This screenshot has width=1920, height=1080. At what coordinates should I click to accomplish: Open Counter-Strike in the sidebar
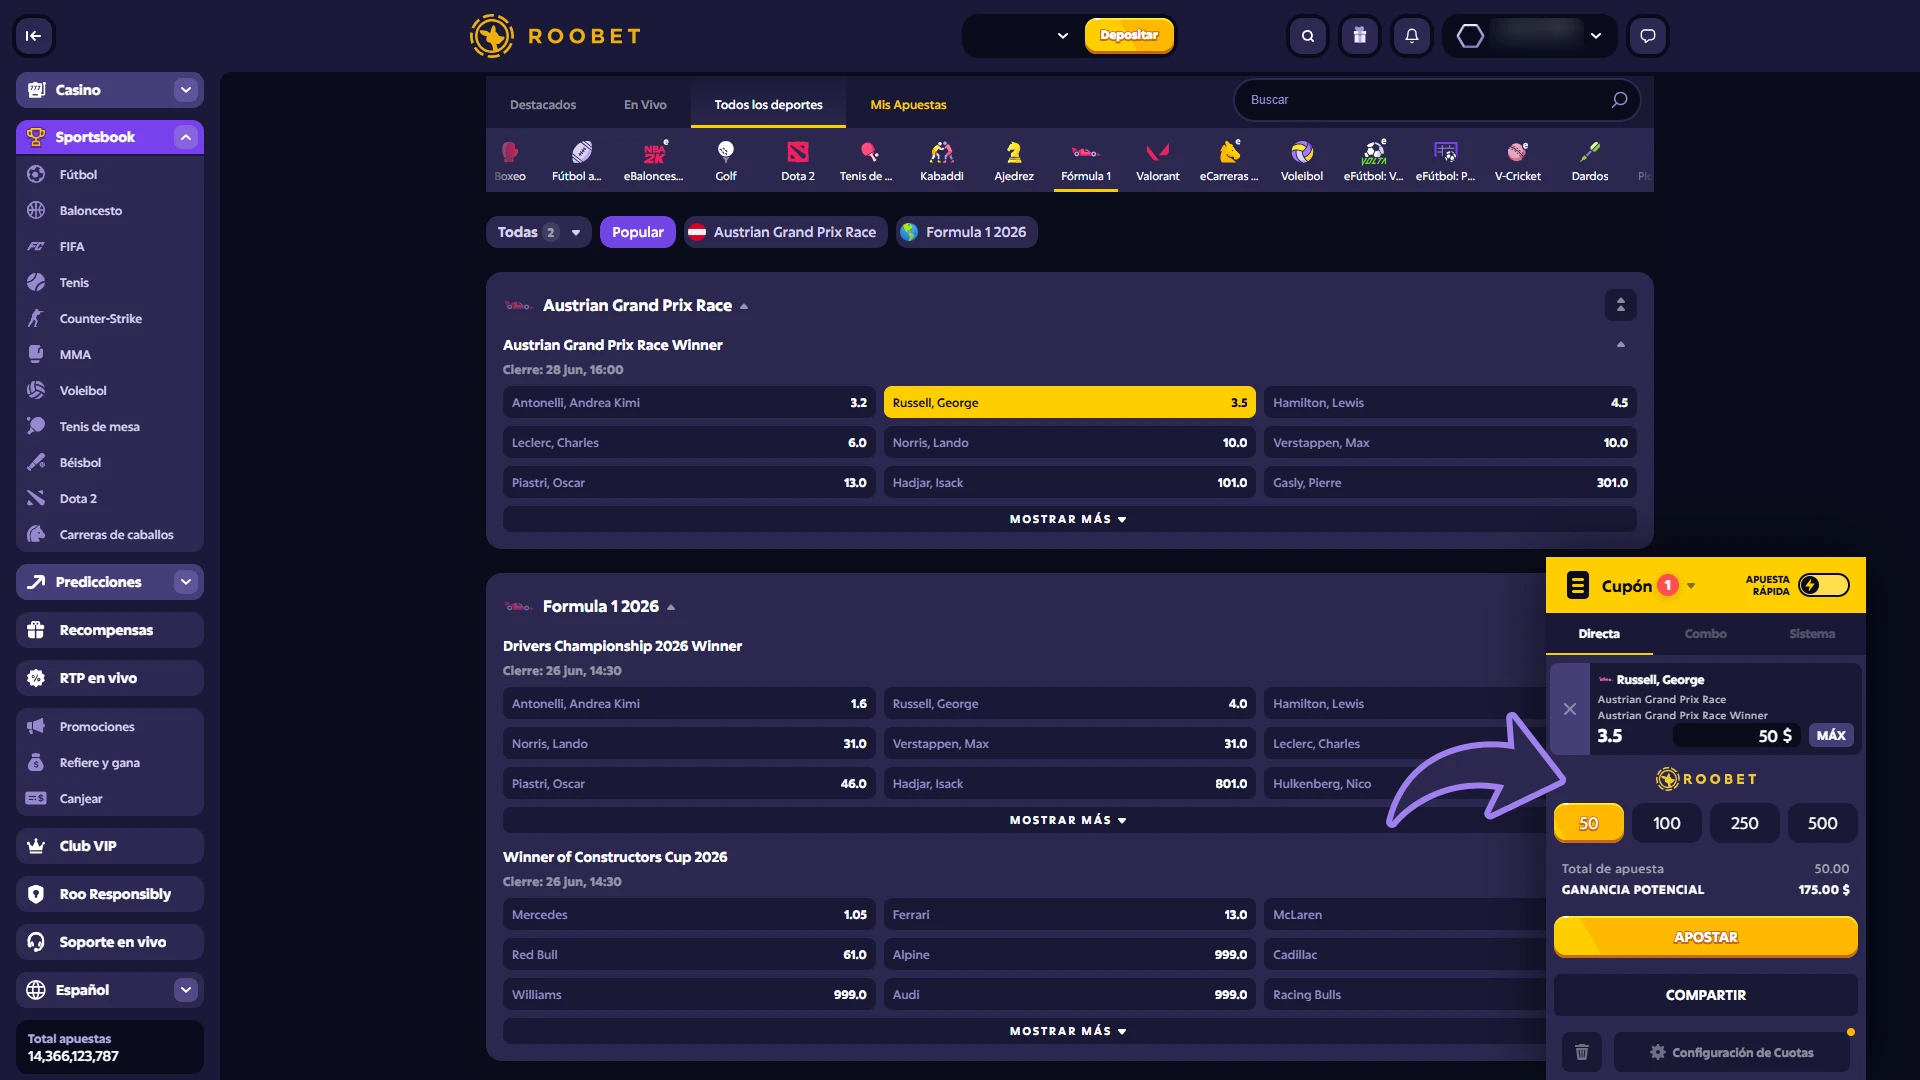coord(110,318)
